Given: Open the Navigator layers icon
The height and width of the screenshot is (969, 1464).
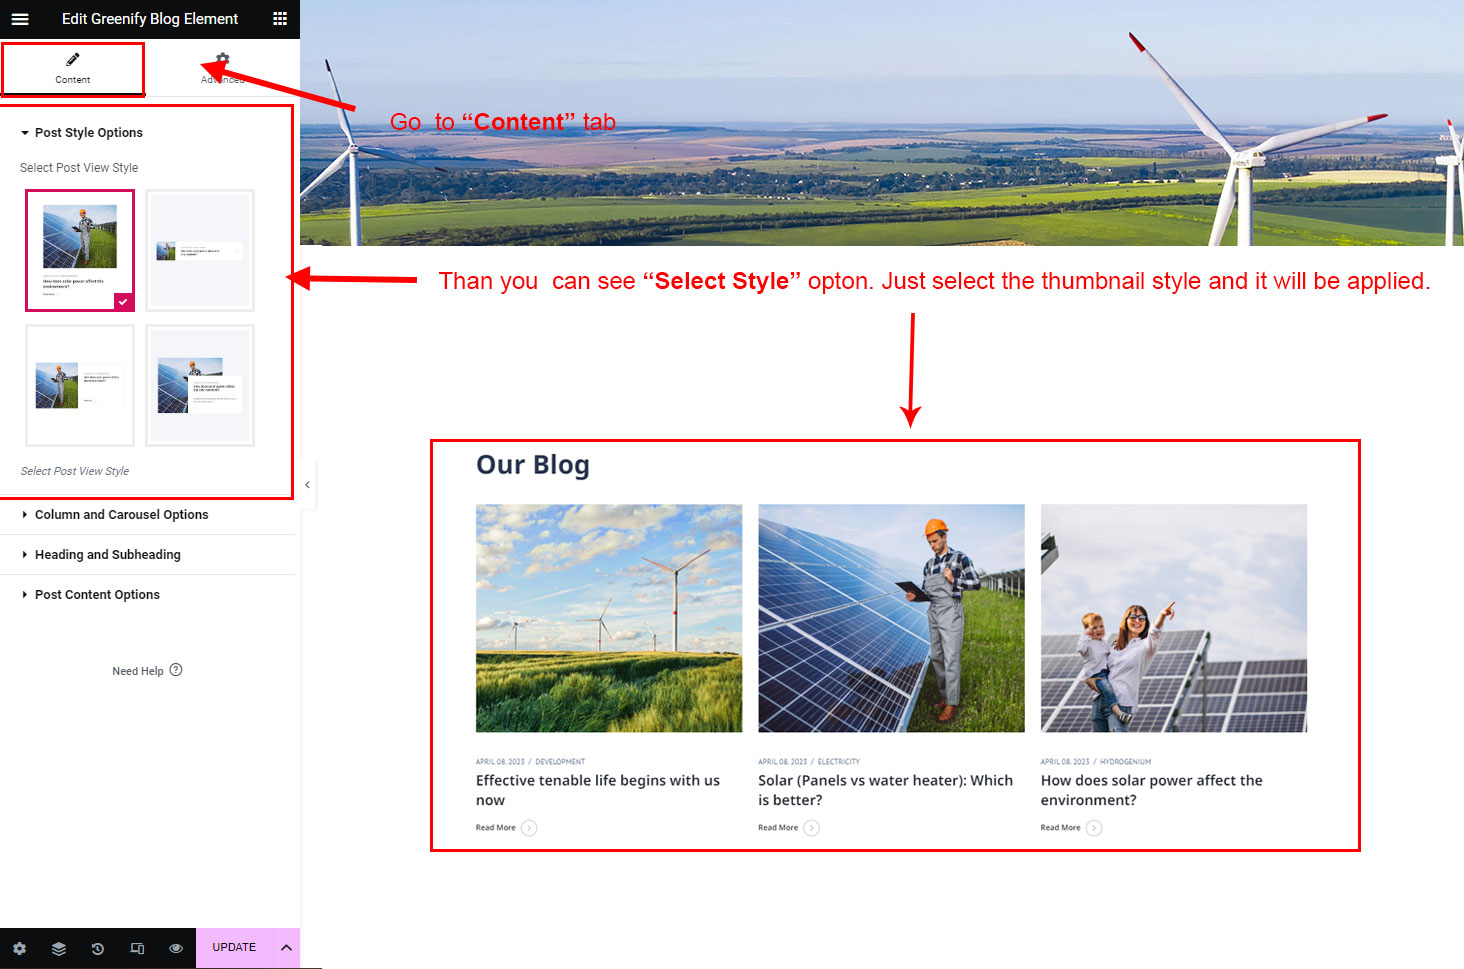Looking at the screenshot, I should pos(59,948).
